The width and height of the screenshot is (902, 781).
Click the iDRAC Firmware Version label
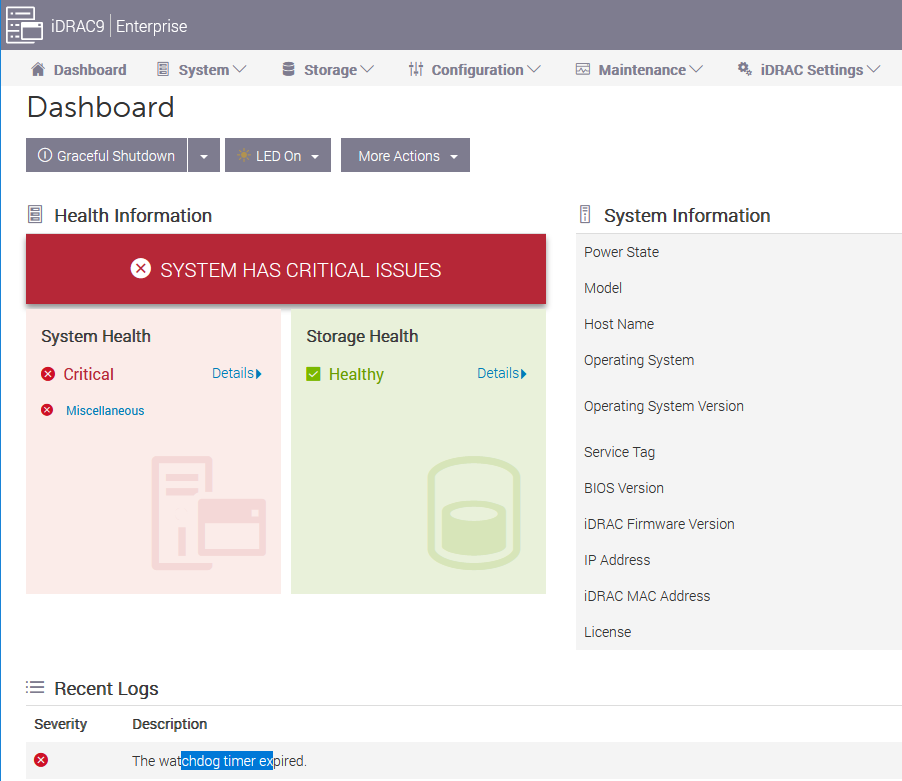pyautogui.click(x=659, y=524)
